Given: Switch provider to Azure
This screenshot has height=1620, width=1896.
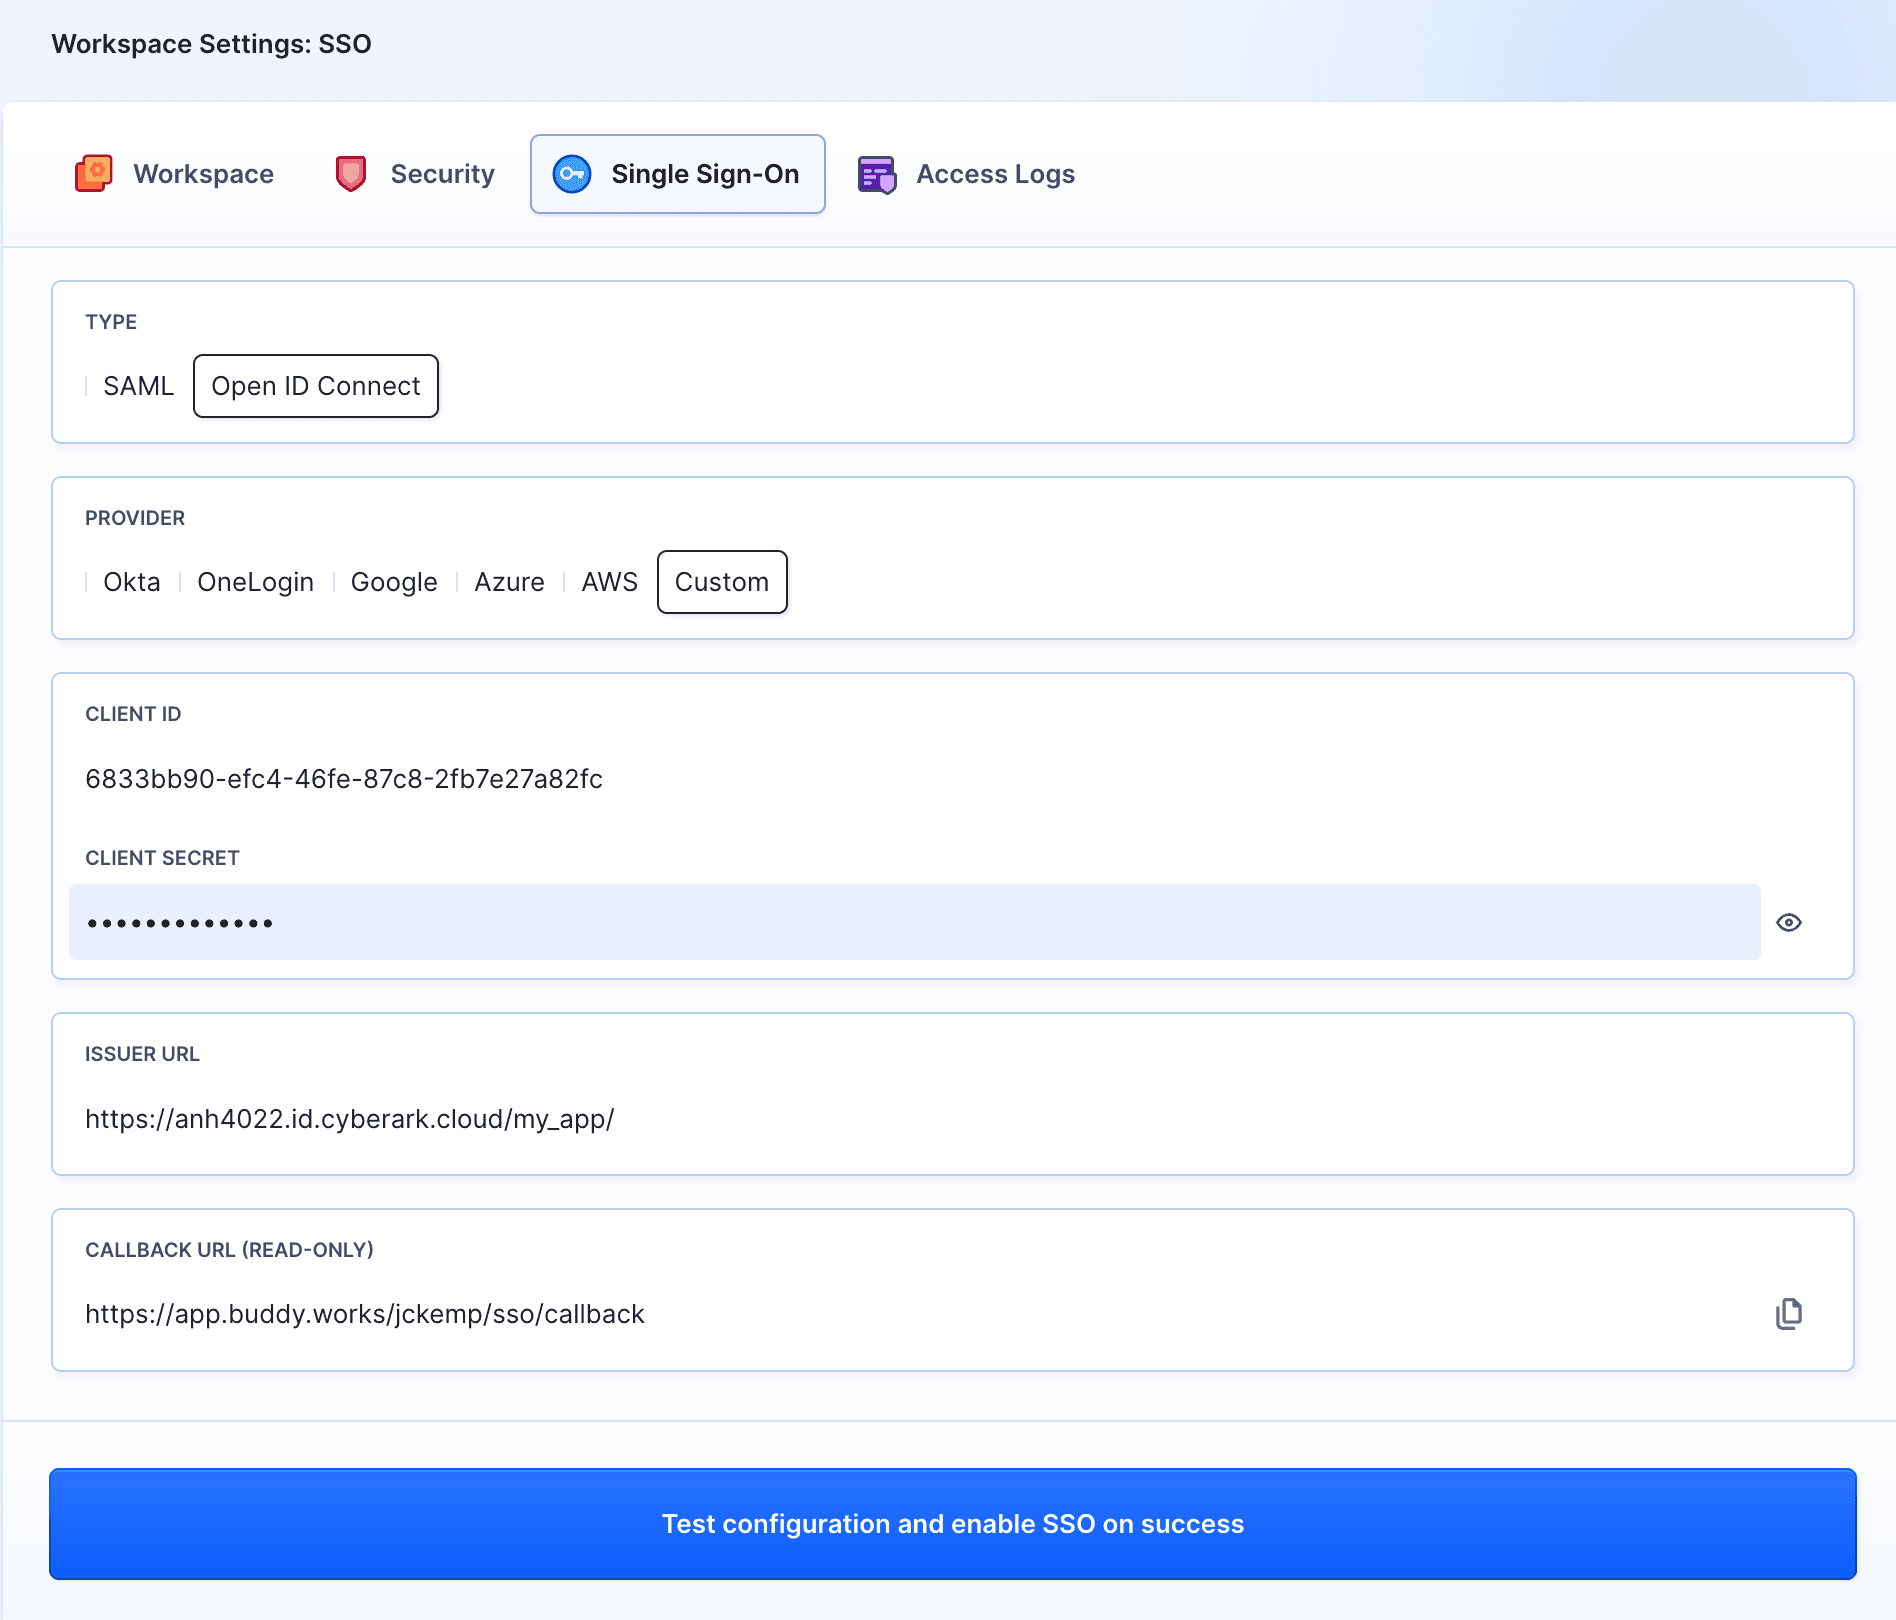Looking at the screenshot, I should pos(509,582).
